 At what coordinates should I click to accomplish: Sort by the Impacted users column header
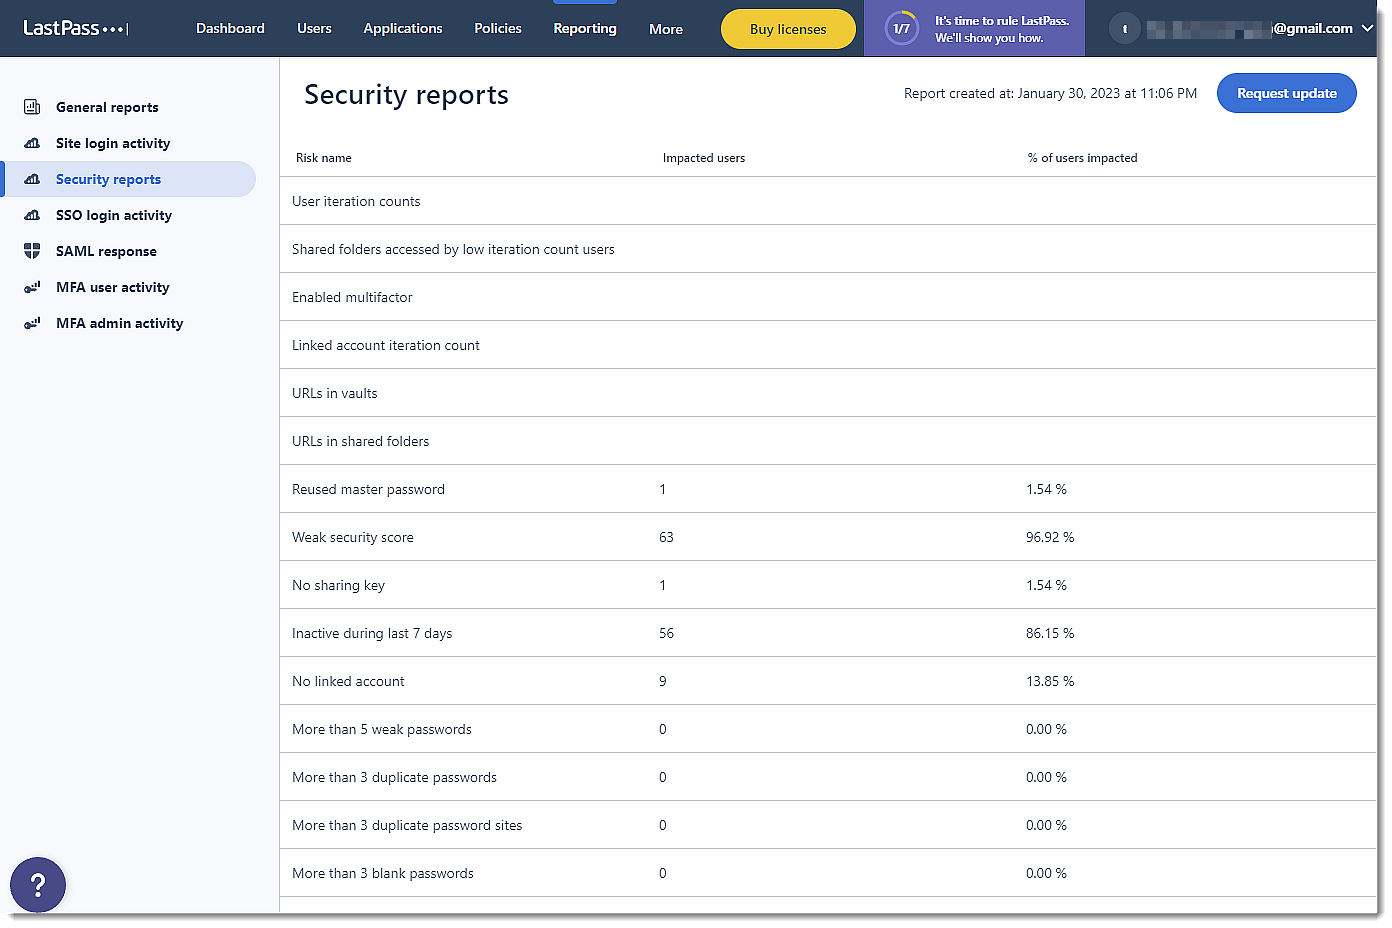coord(703,158)
